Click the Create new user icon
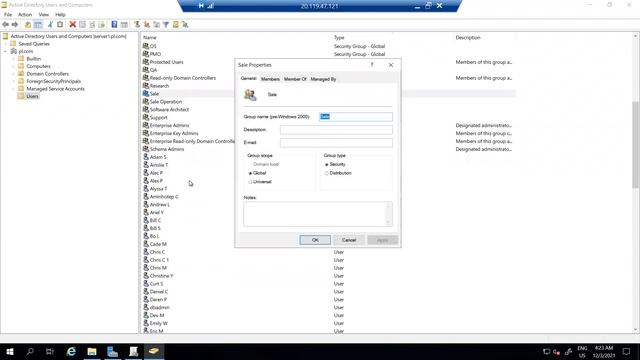 click(137, 24)
